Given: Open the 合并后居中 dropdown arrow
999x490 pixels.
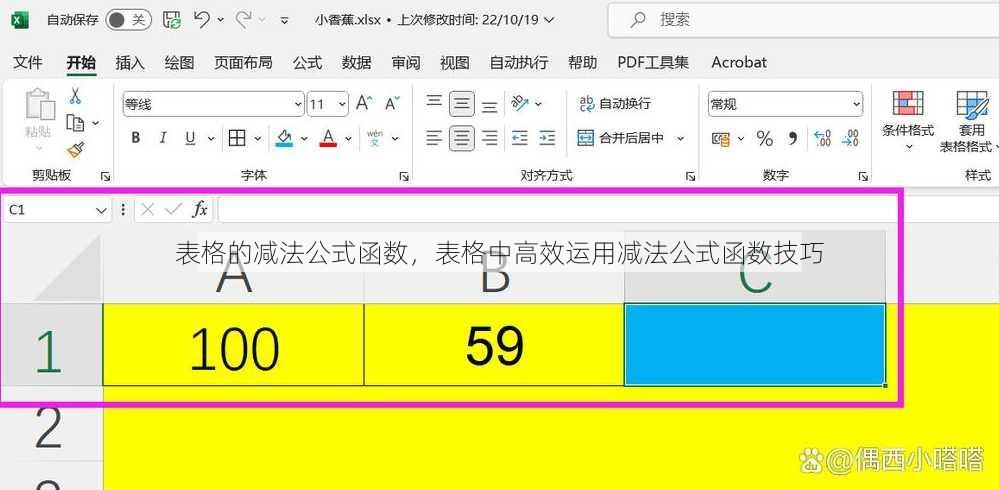Looking at the screenshot, I should click(680, 138).
